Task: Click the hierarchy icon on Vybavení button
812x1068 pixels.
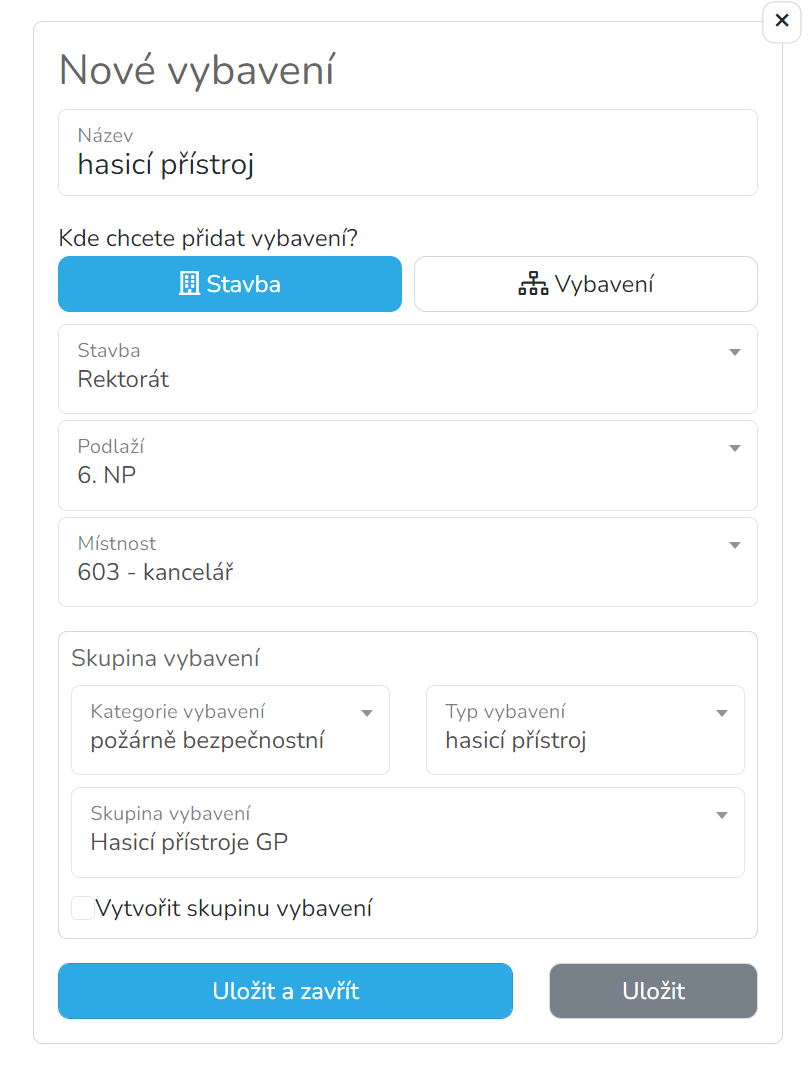Action: [533, 283]
